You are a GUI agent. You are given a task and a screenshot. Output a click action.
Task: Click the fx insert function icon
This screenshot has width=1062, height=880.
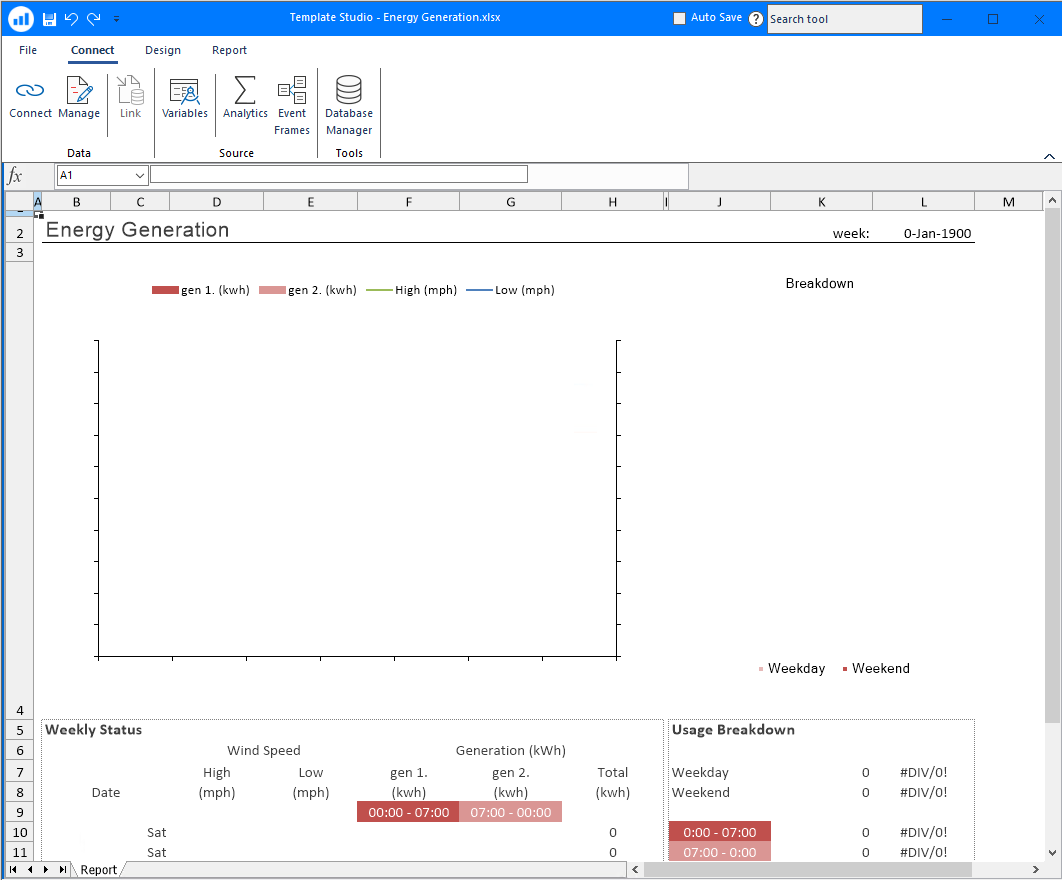click(15, 175)
